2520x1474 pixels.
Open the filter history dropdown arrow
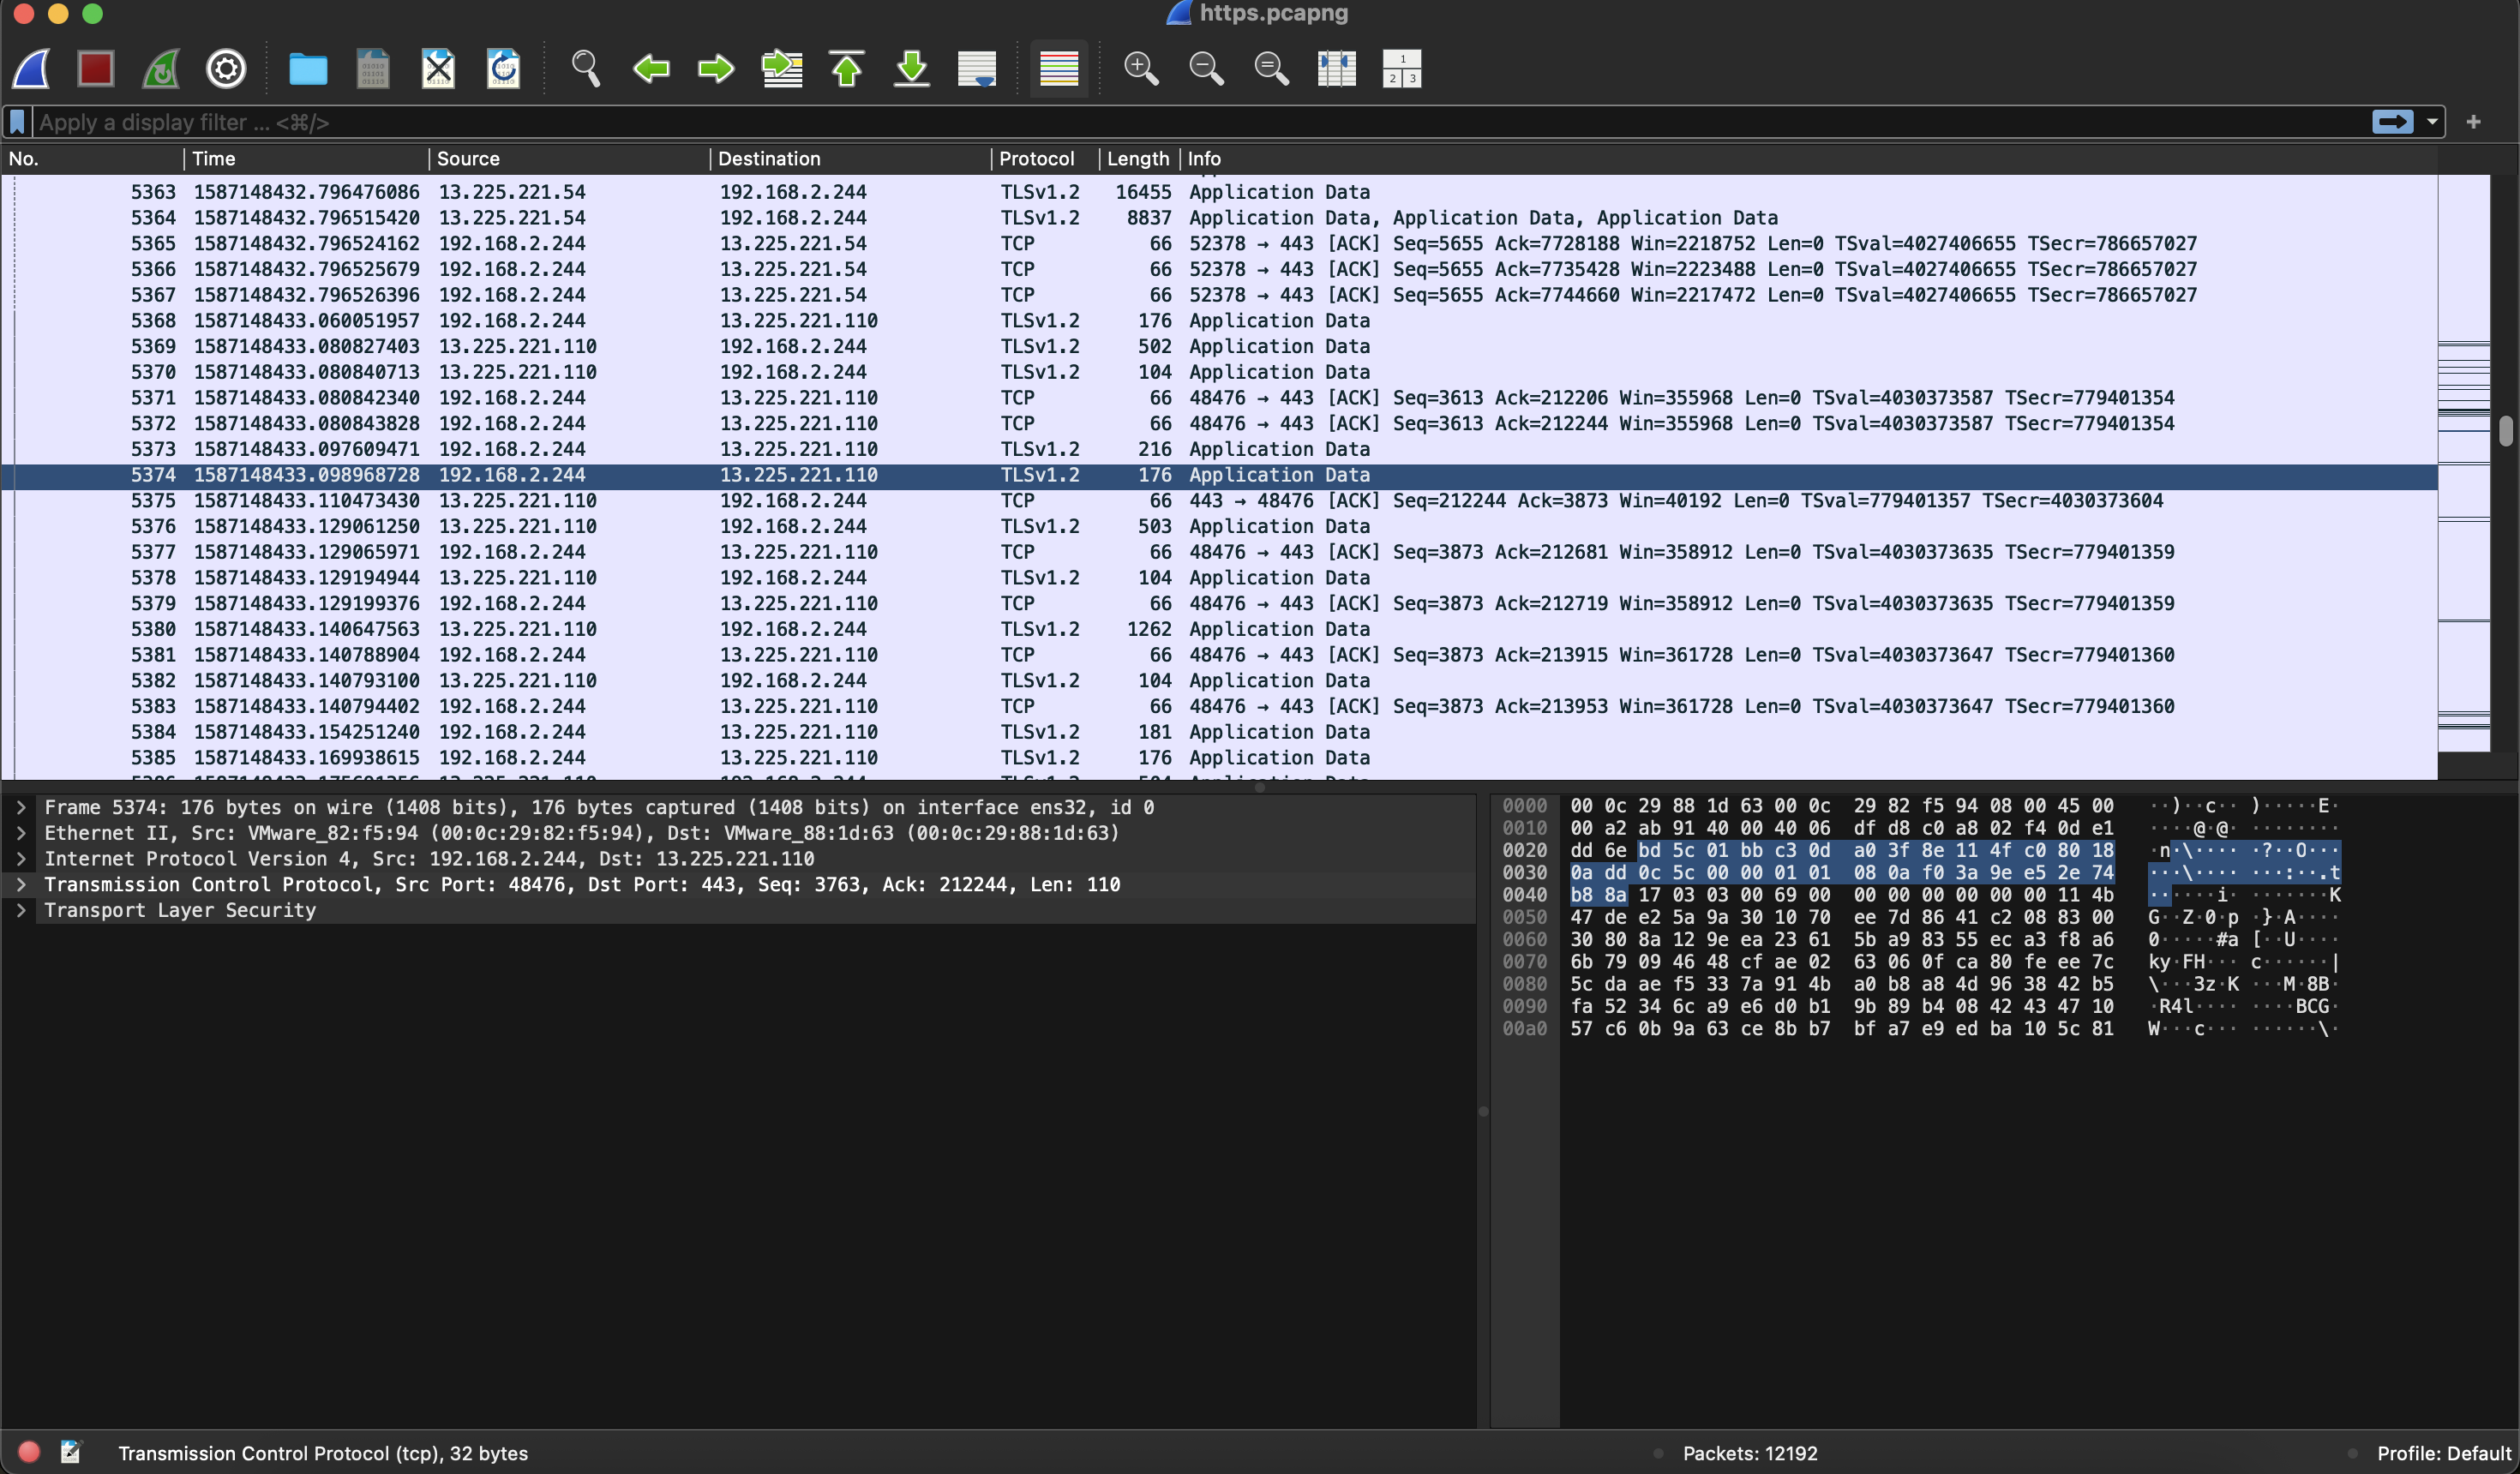point(2432,122)
